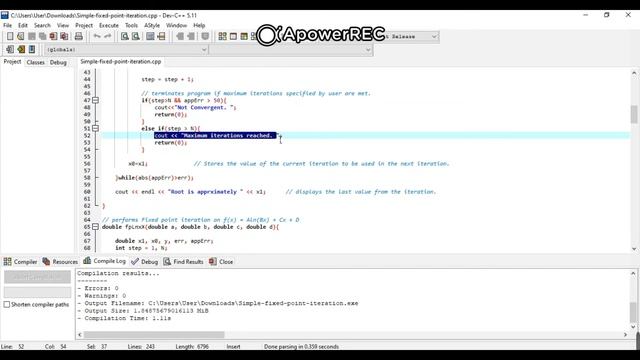Screen dimensions: 640x360
Task: Click the Dev-C++ application icon in title bar
Action: coord(4,15)
